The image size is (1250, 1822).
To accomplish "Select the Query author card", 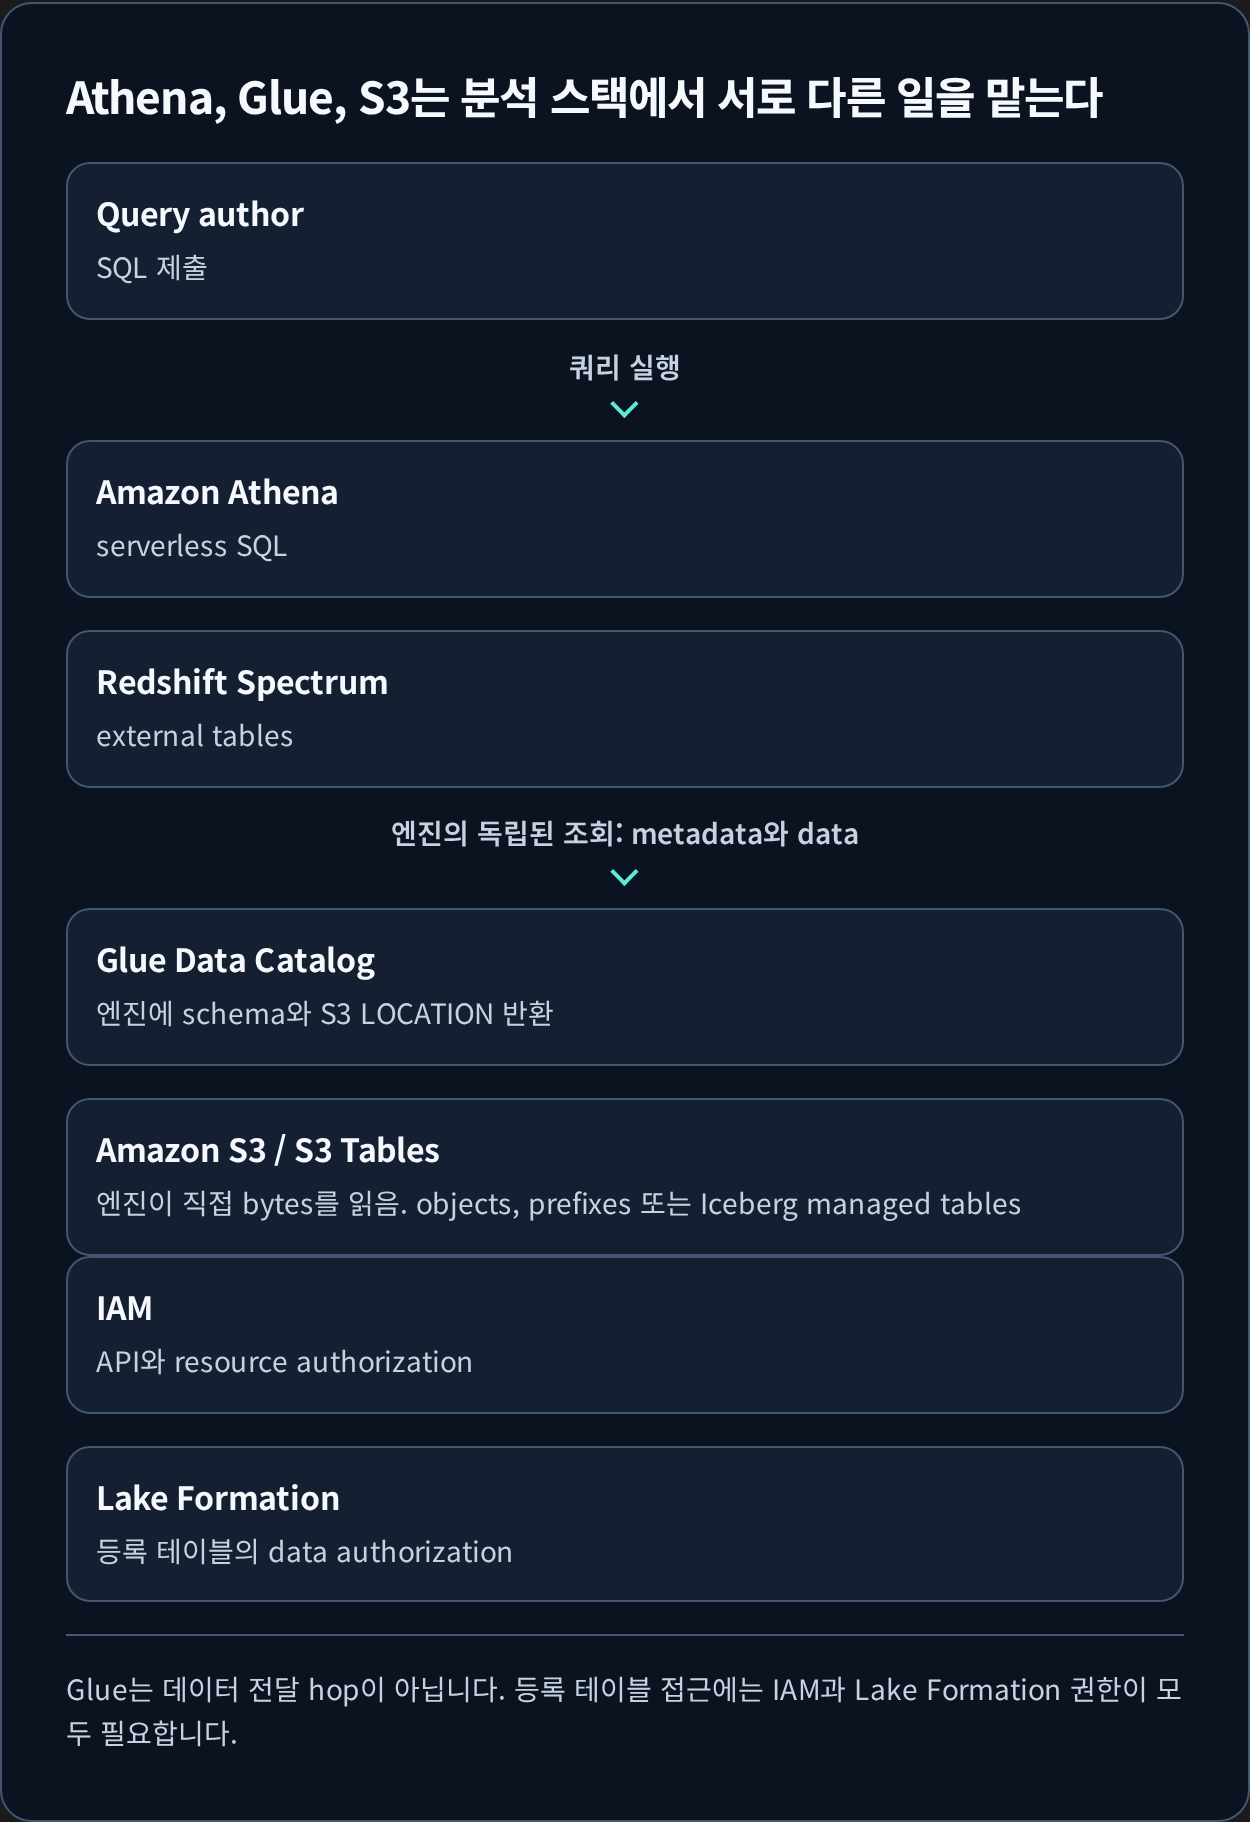I will point(625,241).
